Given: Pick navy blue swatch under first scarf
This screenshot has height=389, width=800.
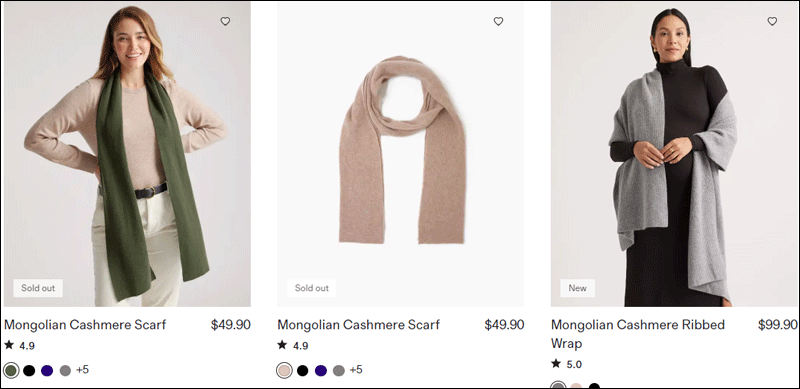Looking at the screenshot, I should coord(47,371).
